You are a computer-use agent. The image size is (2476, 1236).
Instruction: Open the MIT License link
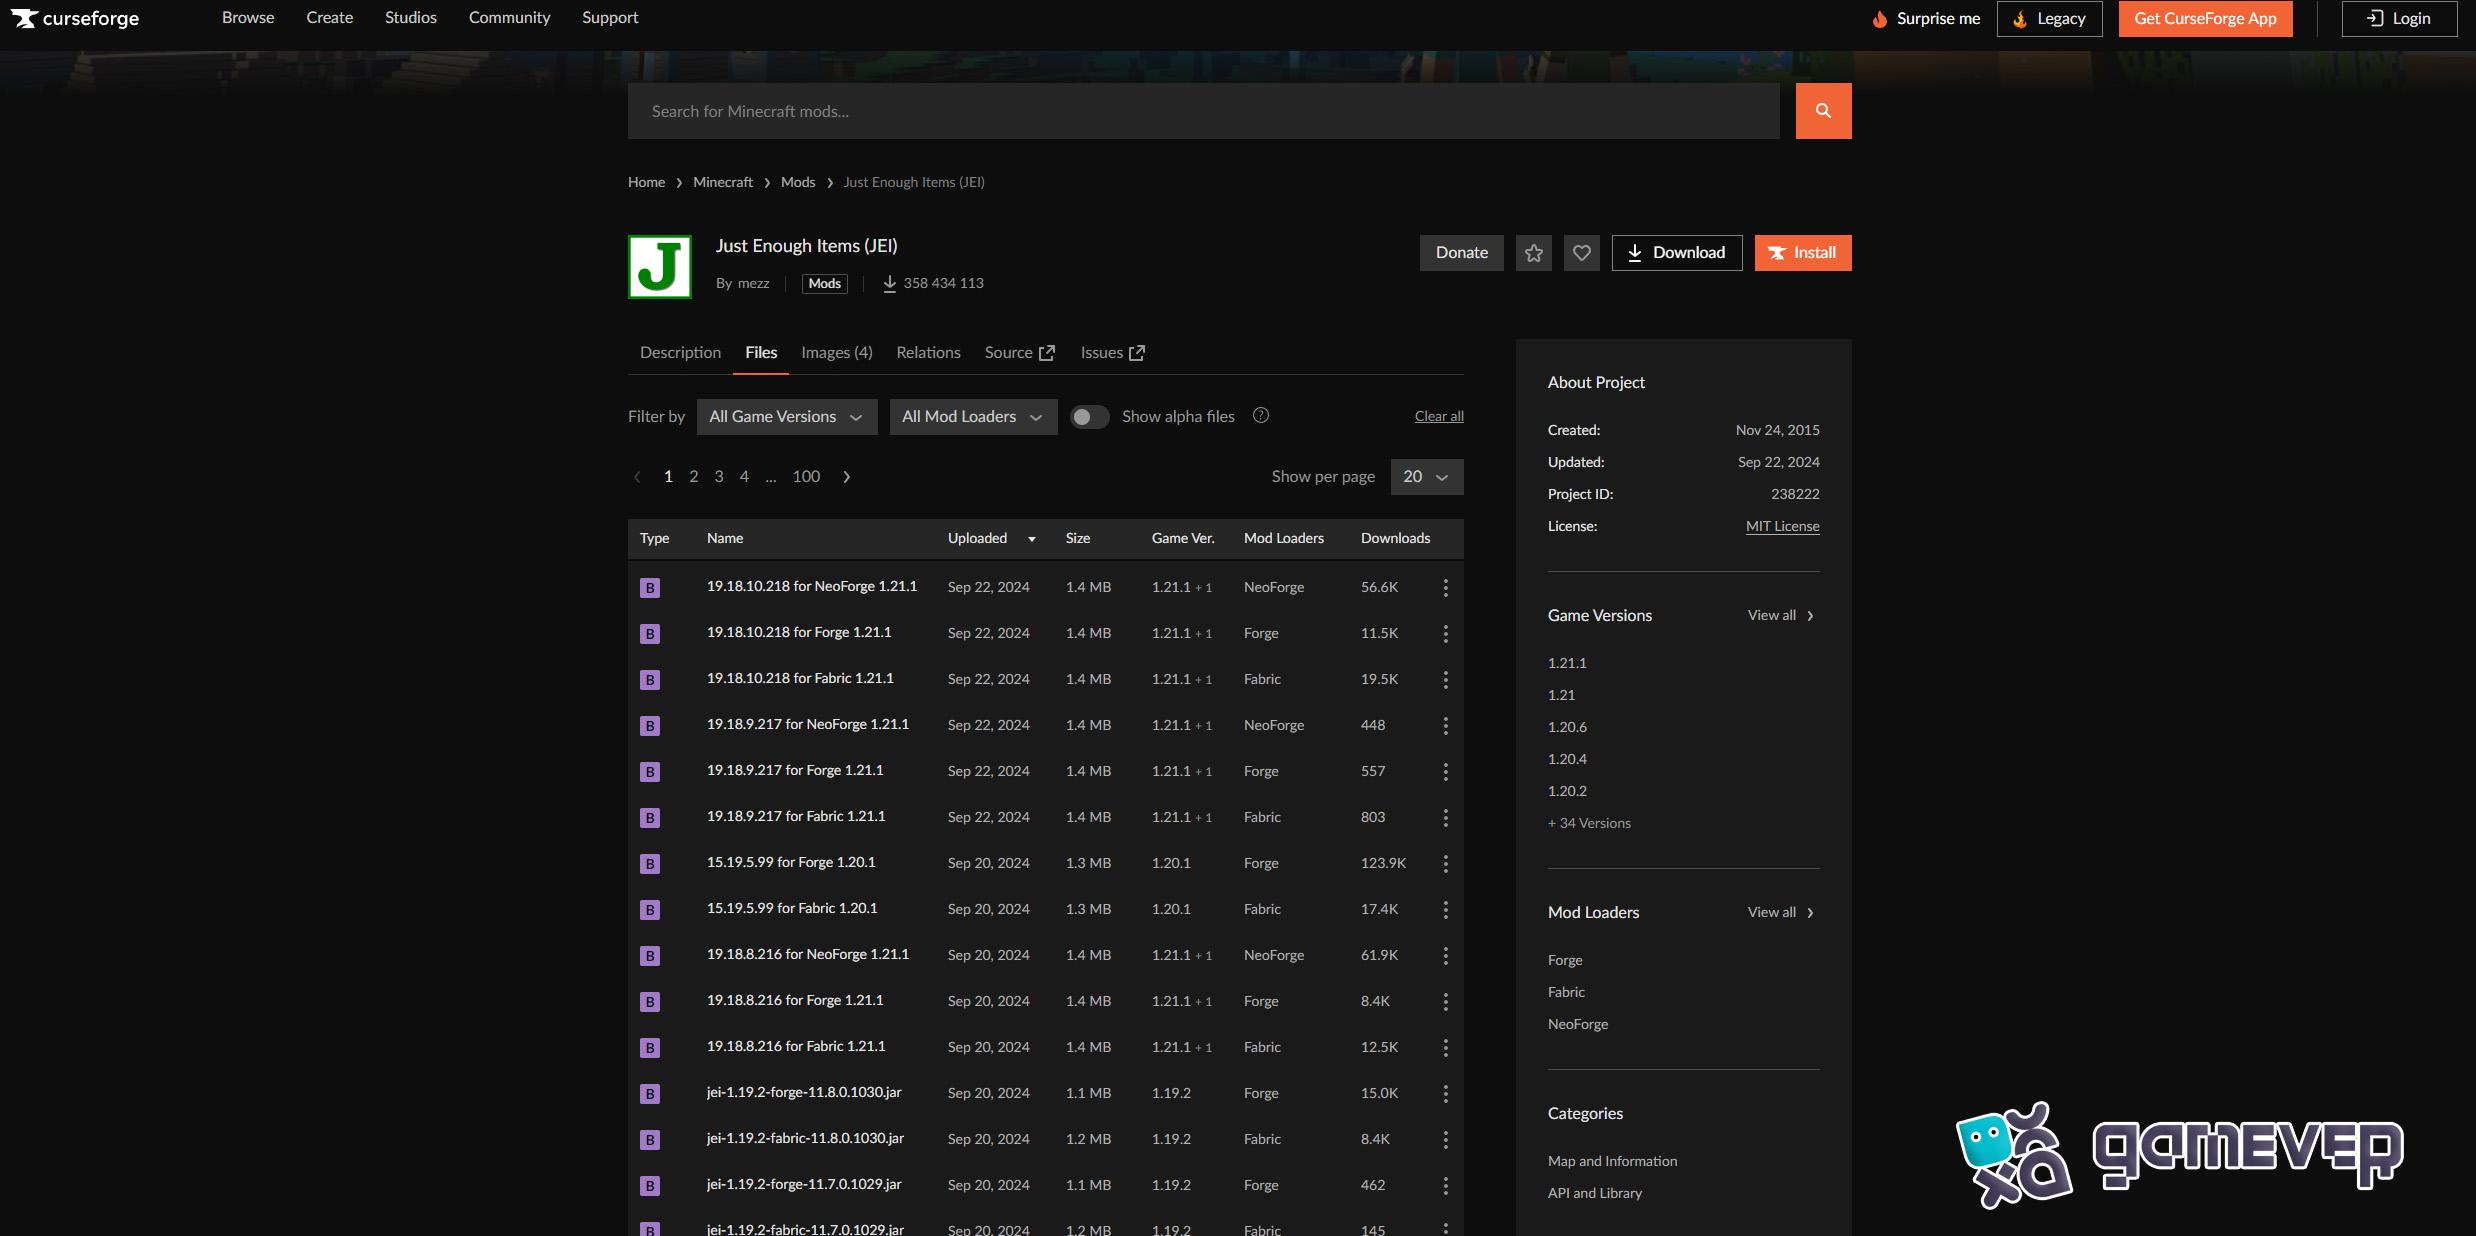point(1781,525)
